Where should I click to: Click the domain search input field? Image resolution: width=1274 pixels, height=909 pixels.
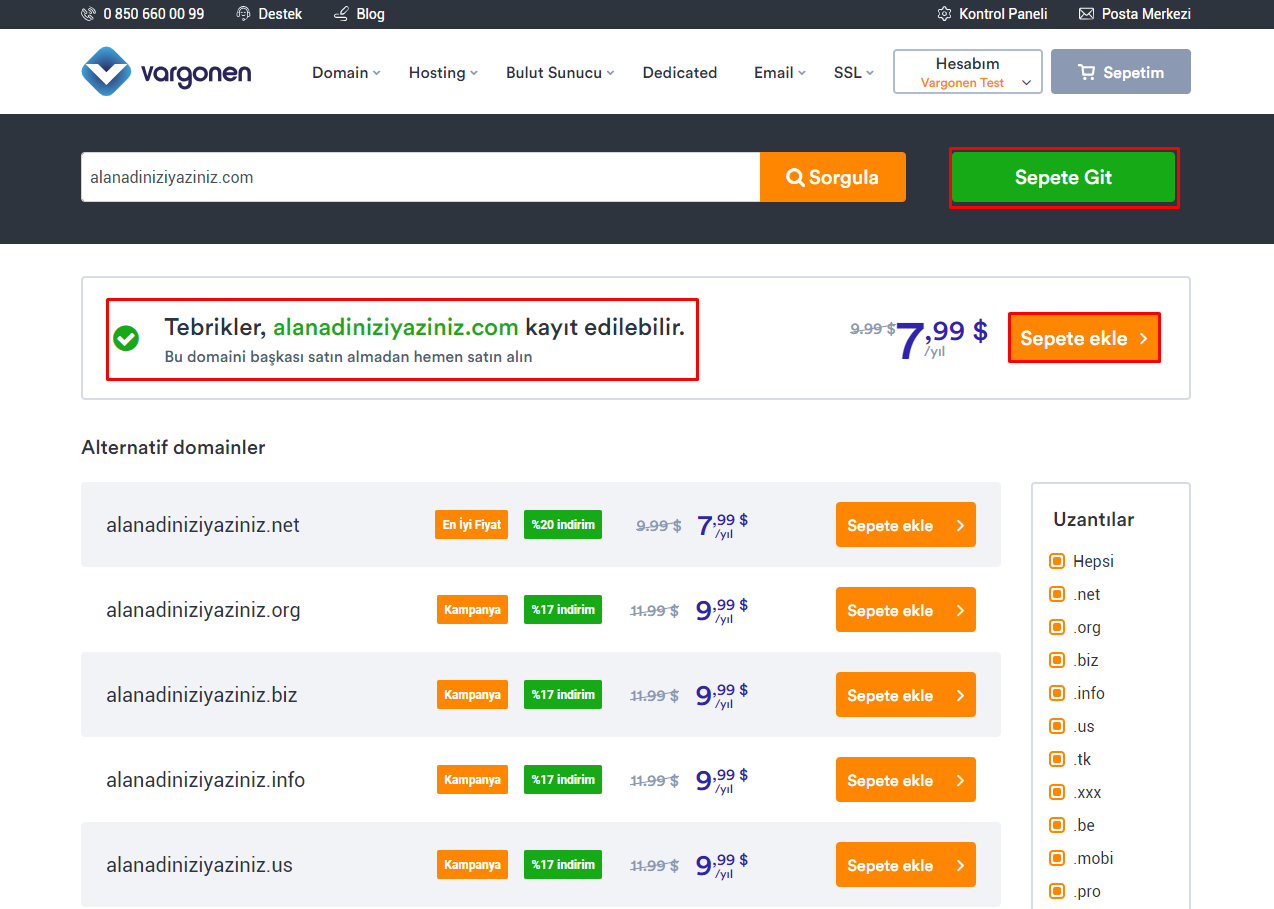(420, 177)
